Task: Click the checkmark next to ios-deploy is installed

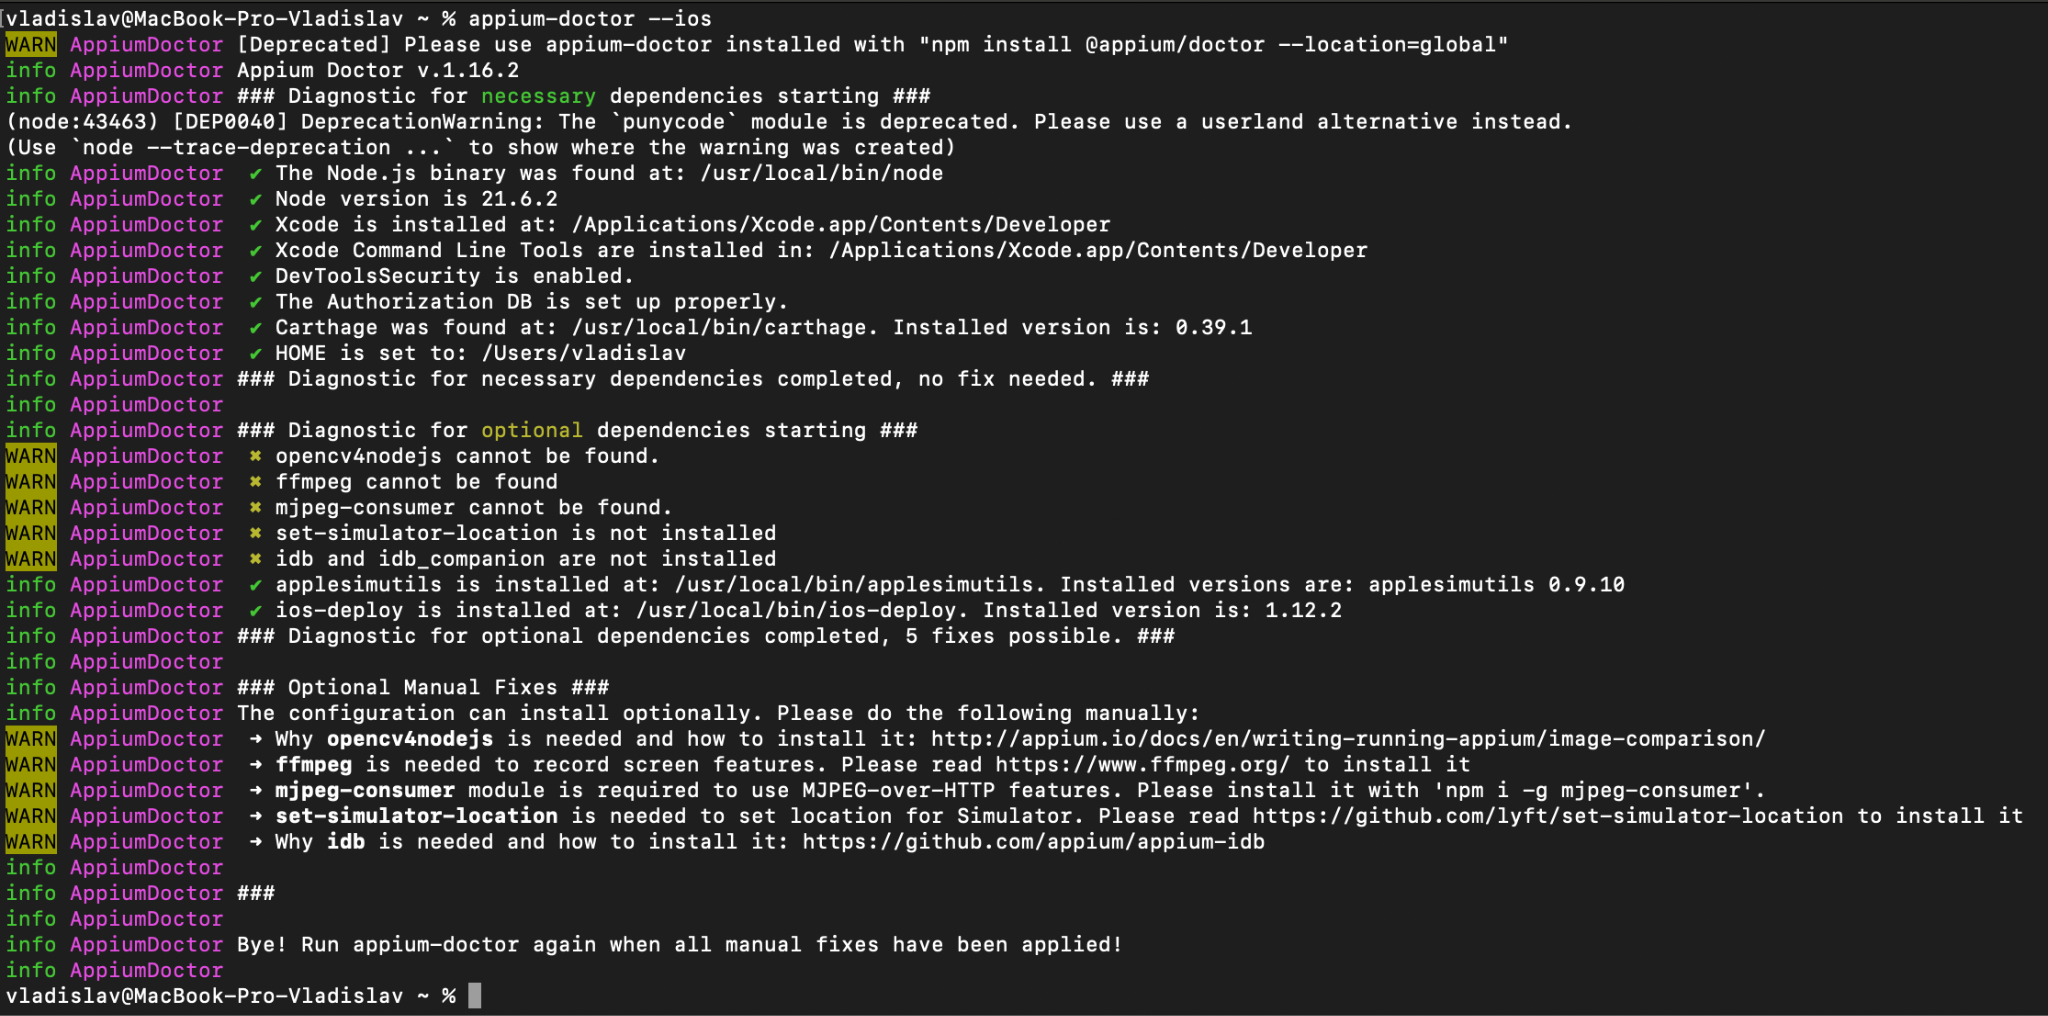Action: click(x=256, y=611)
